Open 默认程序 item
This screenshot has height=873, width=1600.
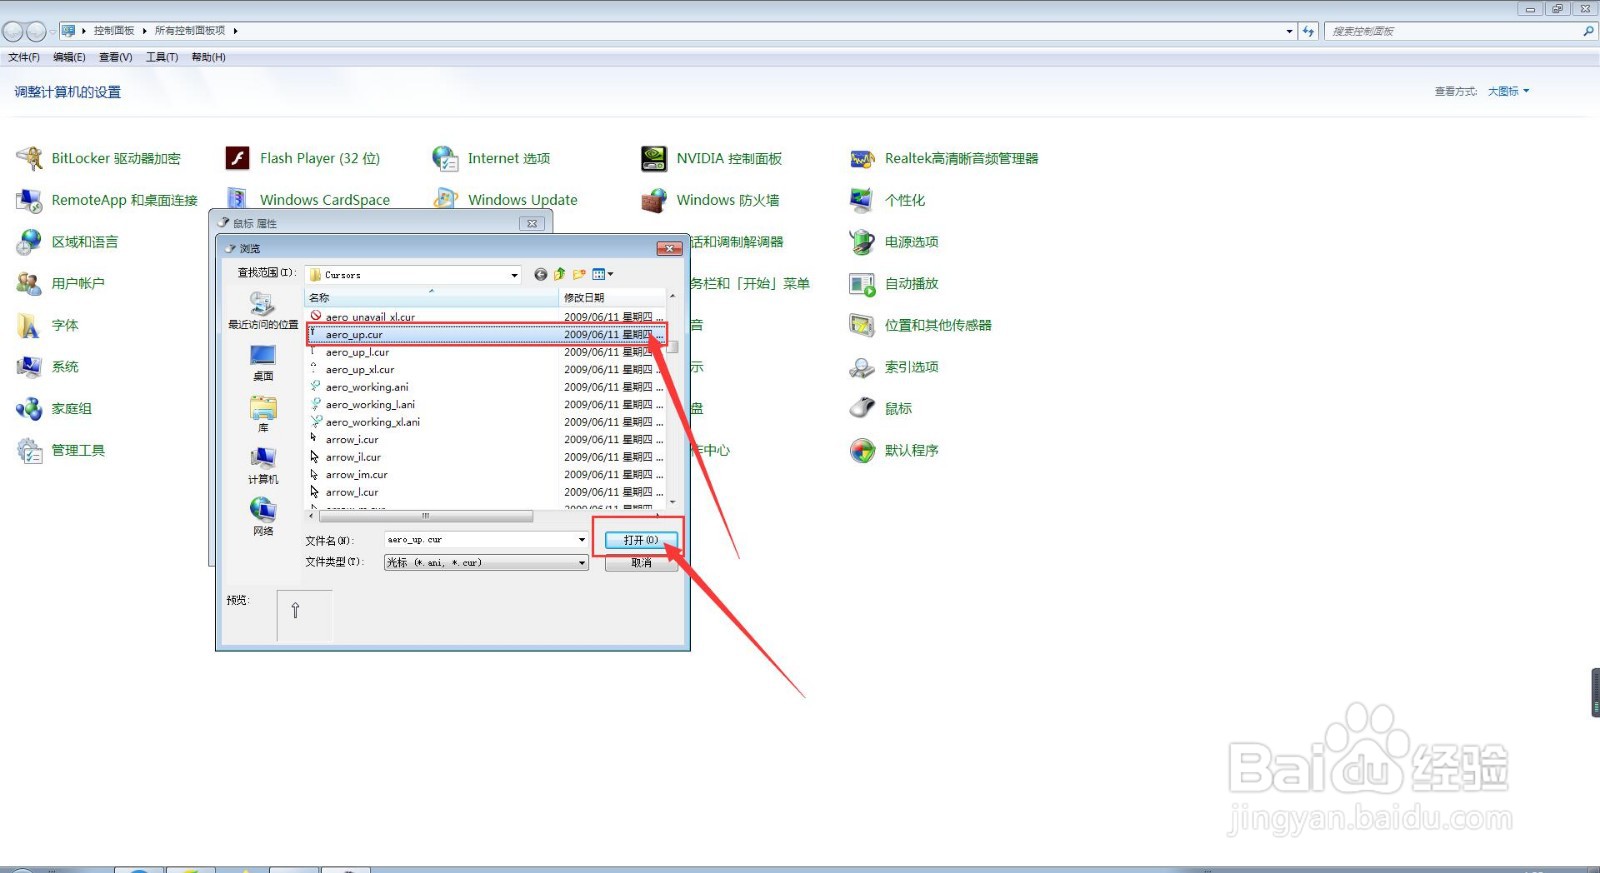[x=893, y=451]
